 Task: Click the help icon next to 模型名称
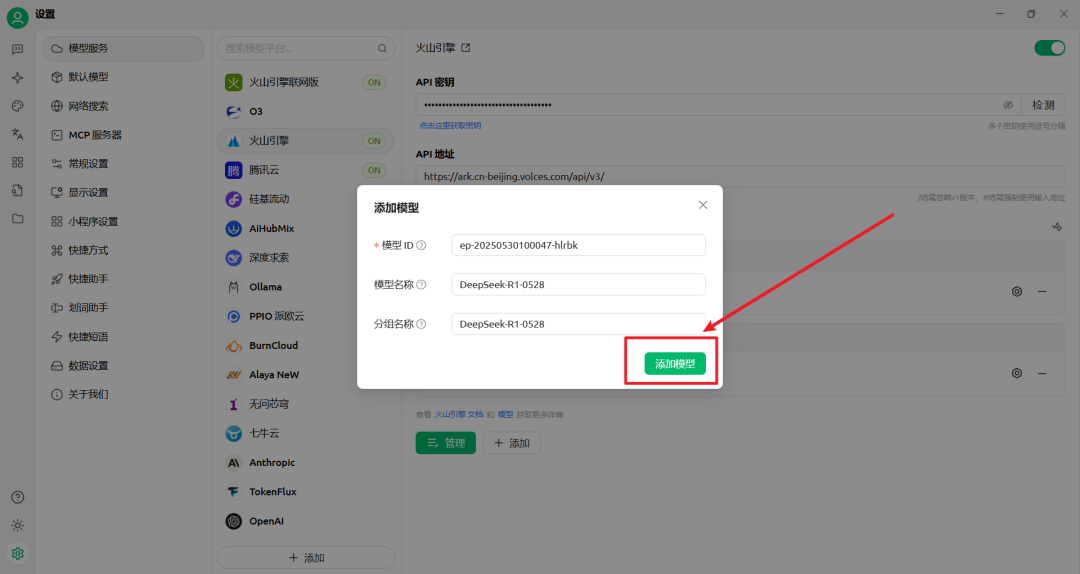422,284
